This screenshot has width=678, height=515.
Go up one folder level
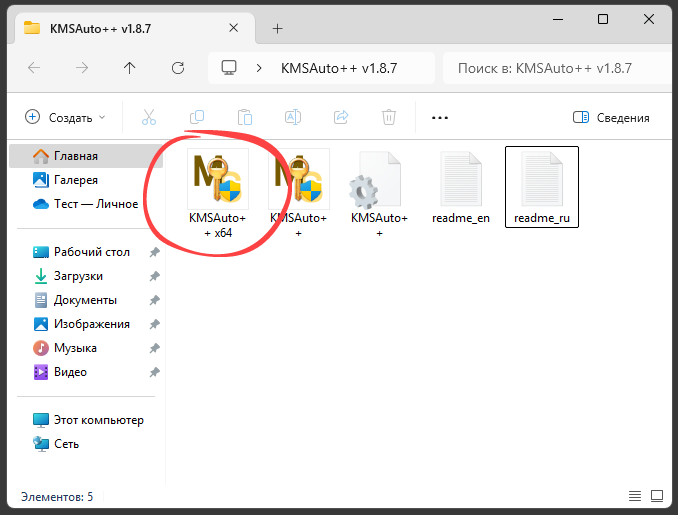point(129,68)
